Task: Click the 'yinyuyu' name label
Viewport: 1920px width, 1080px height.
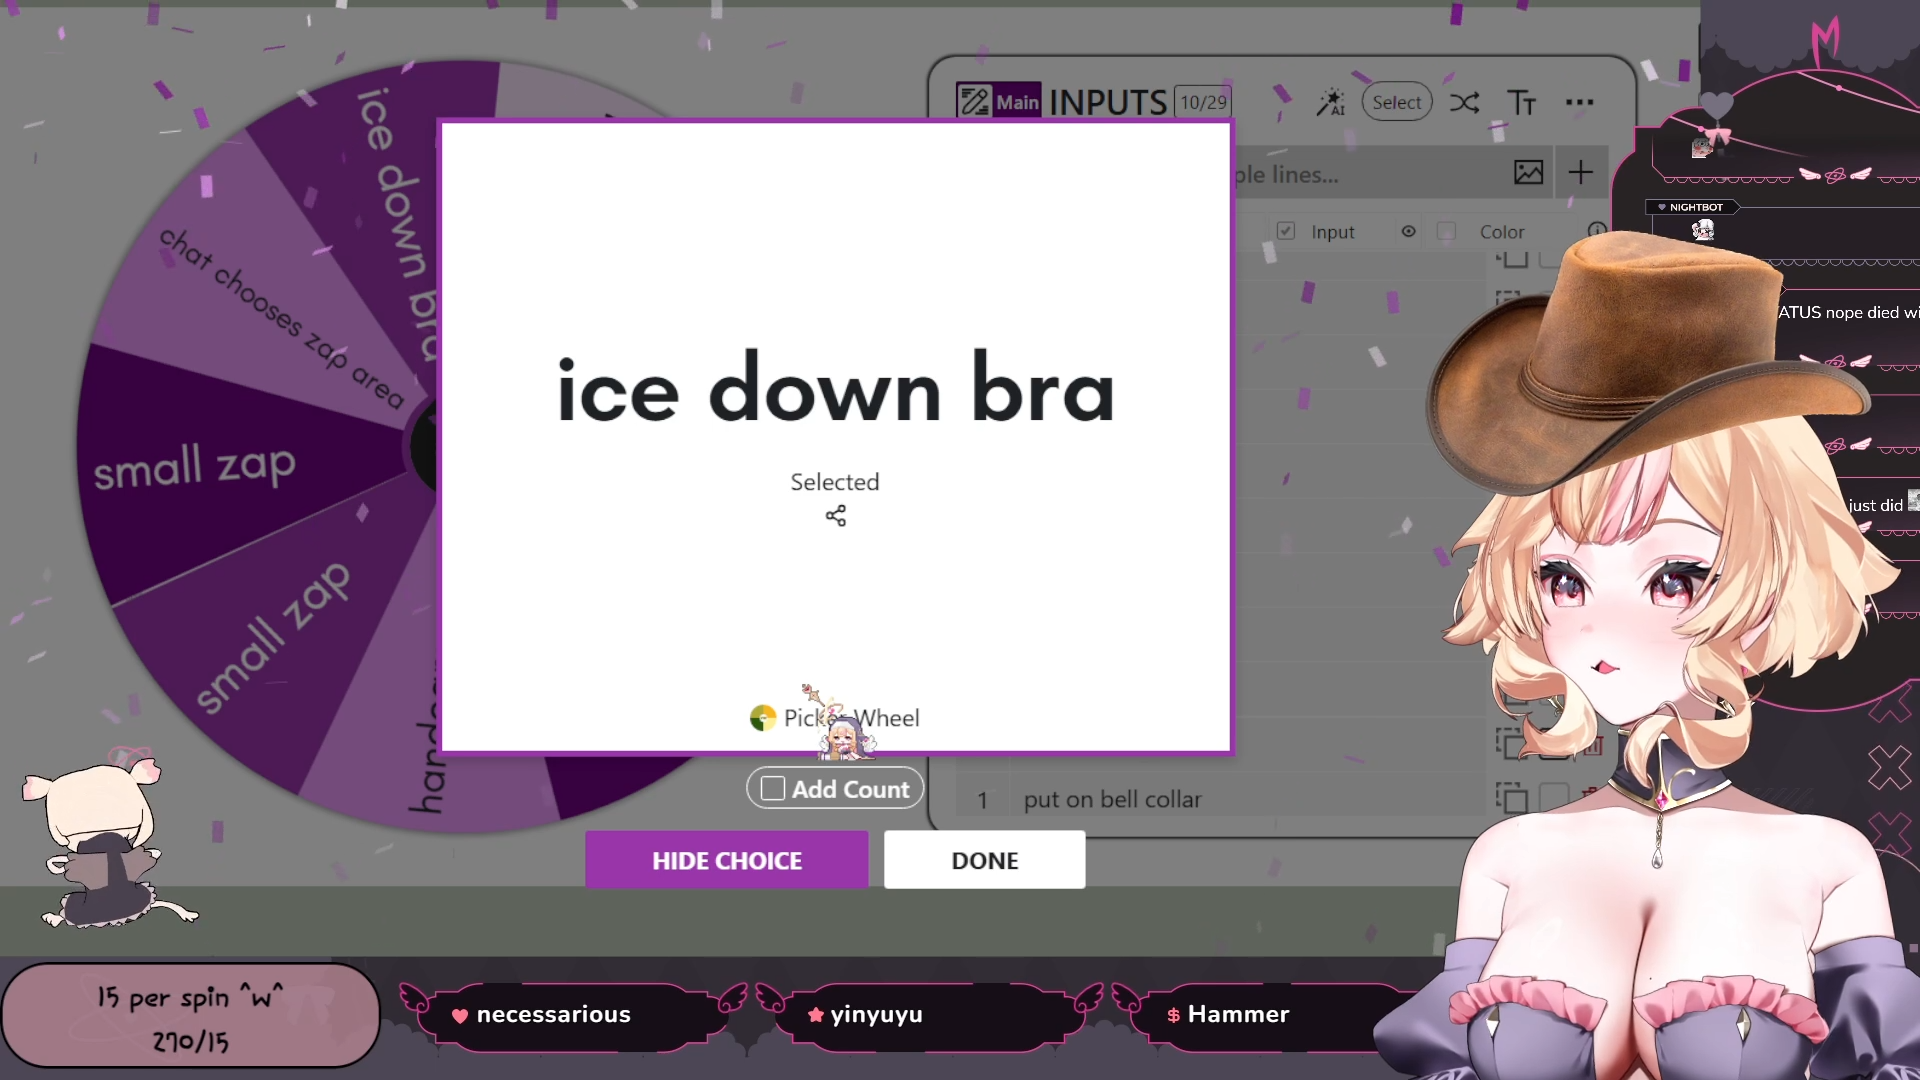Action: [x=876, y=1014]
